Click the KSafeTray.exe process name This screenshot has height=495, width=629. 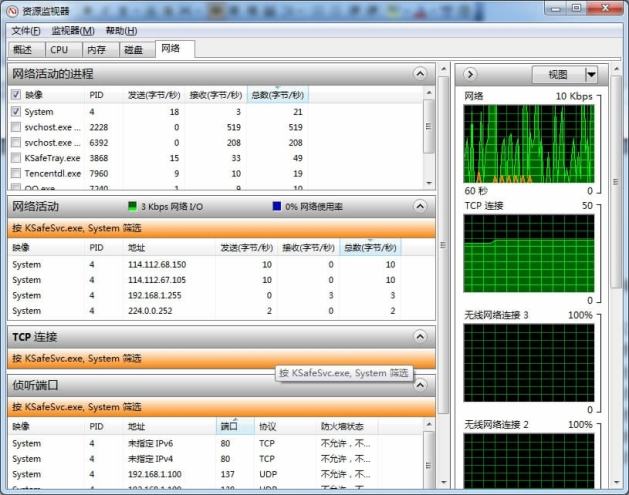tap(52, 158)
